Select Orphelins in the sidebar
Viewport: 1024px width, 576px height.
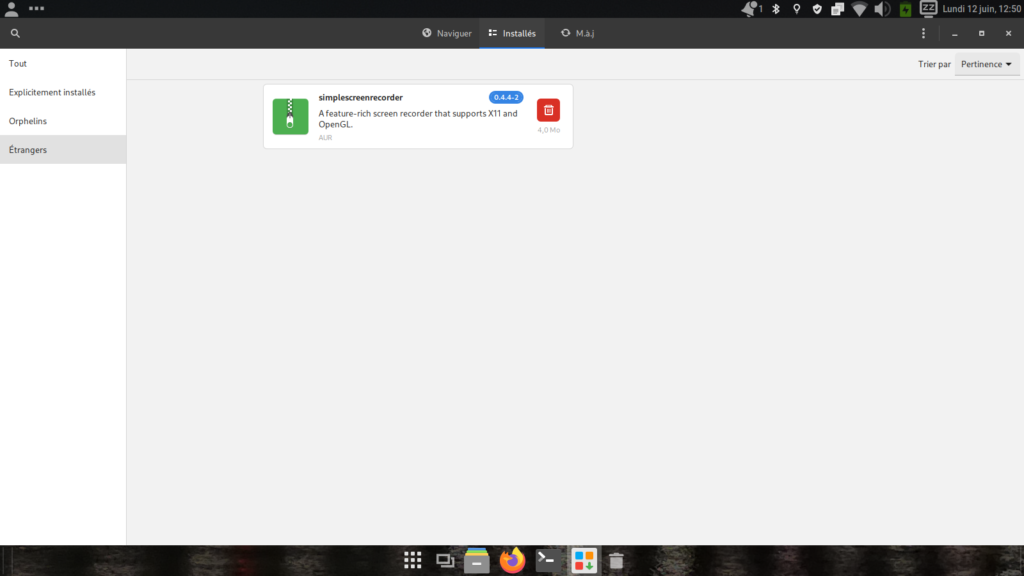(x=28, y=121)
